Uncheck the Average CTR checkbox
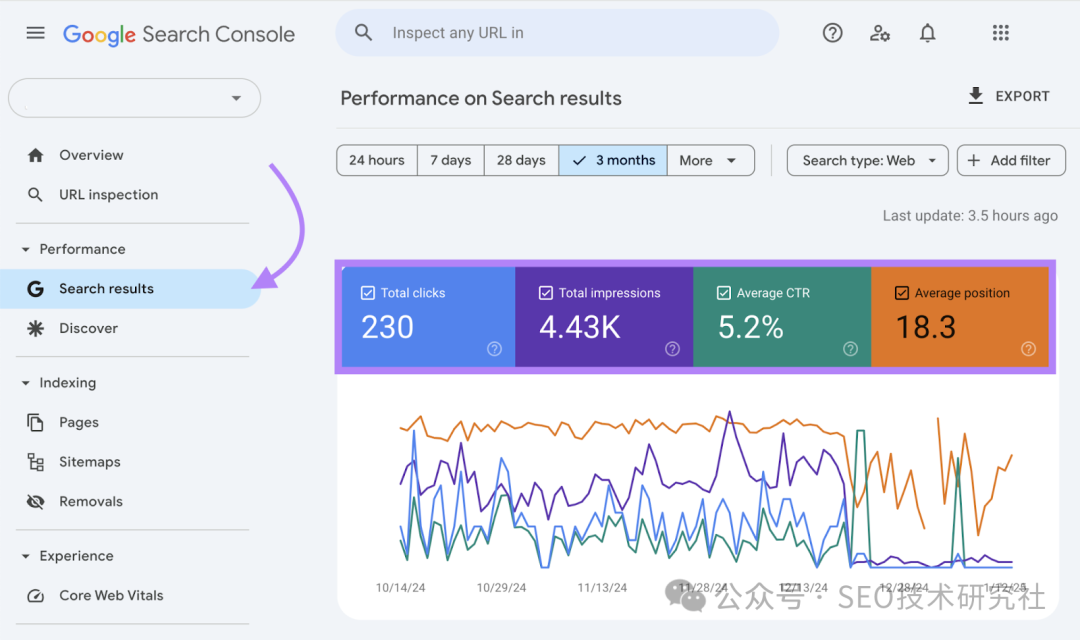The image size is (1080, 640). [724, 293]
